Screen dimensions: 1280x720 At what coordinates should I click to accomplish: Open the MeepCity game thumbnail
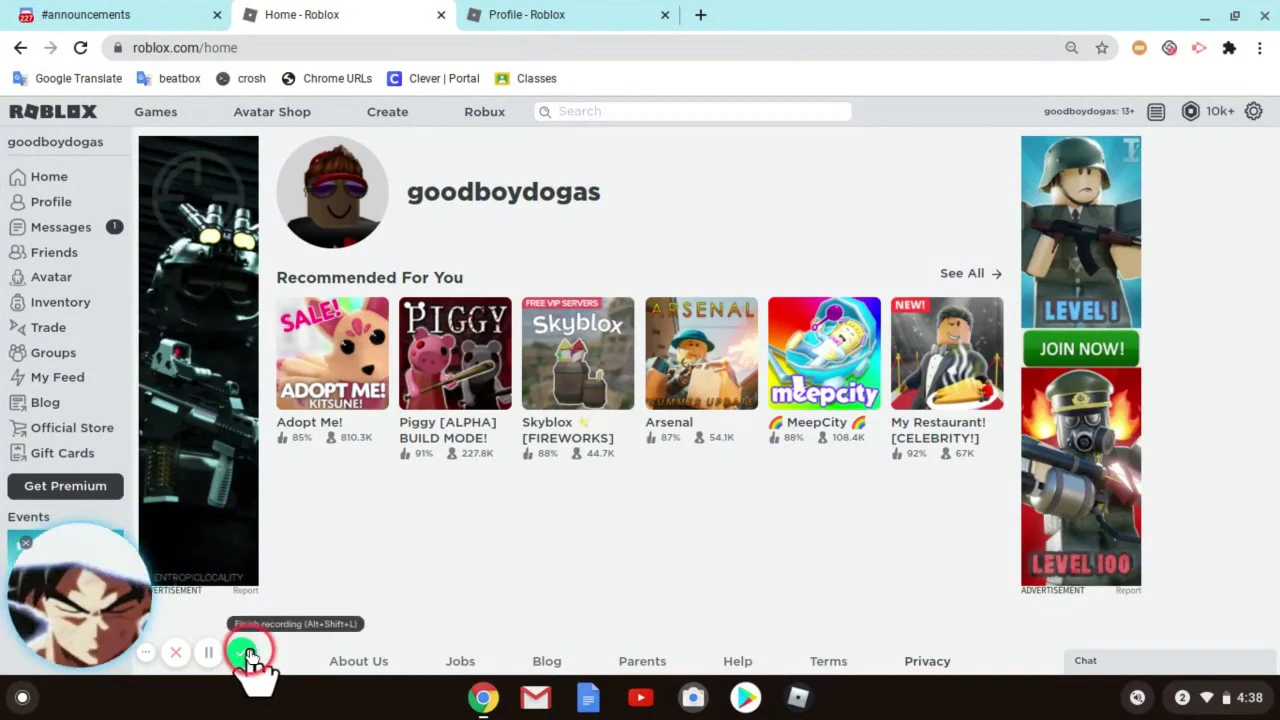[x=824, y=353]
